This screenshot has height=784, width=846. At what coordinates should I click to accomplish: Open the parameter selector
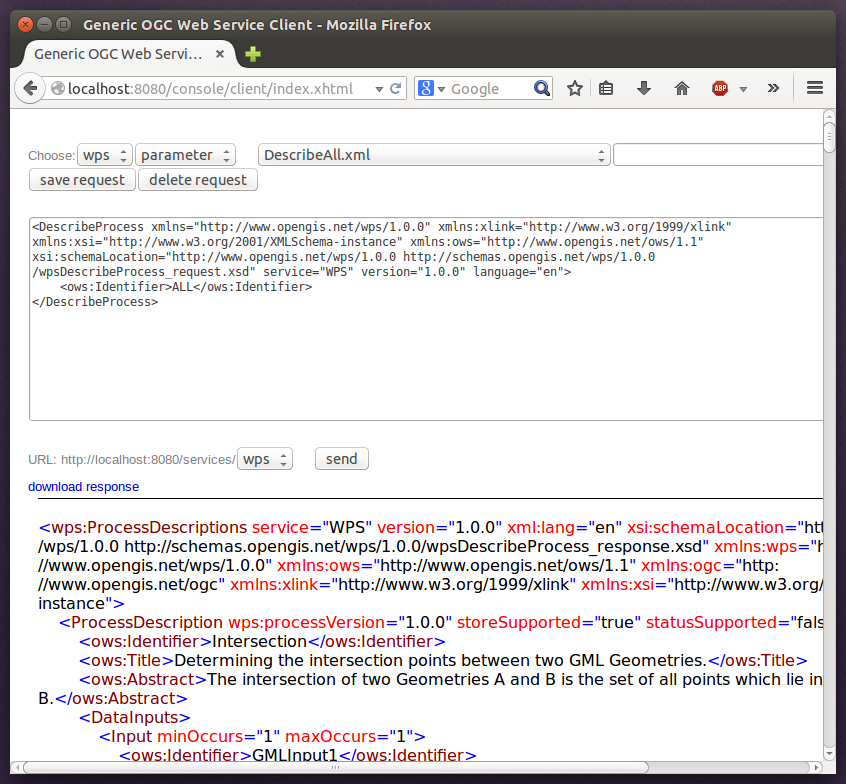[185, 155]
